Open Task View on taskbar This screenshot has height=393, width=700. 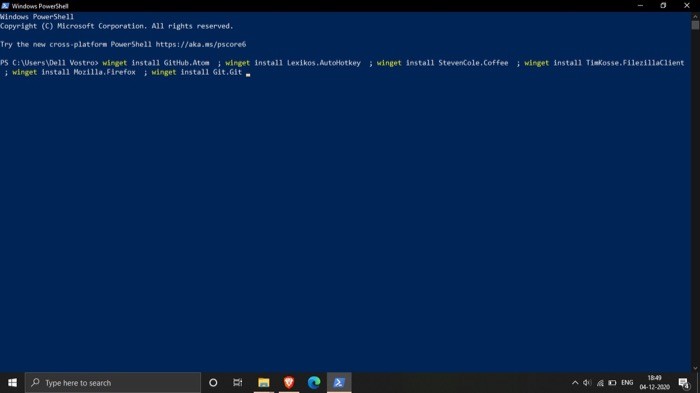click(x=238, y=383)
